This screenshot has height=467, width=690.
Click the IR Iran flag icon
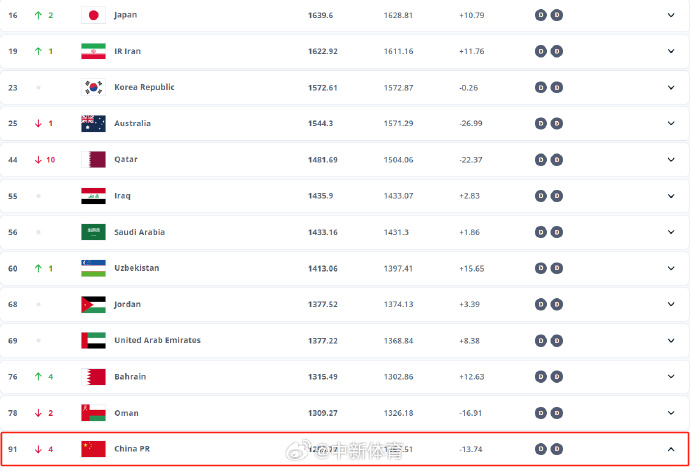pos(93,51)
